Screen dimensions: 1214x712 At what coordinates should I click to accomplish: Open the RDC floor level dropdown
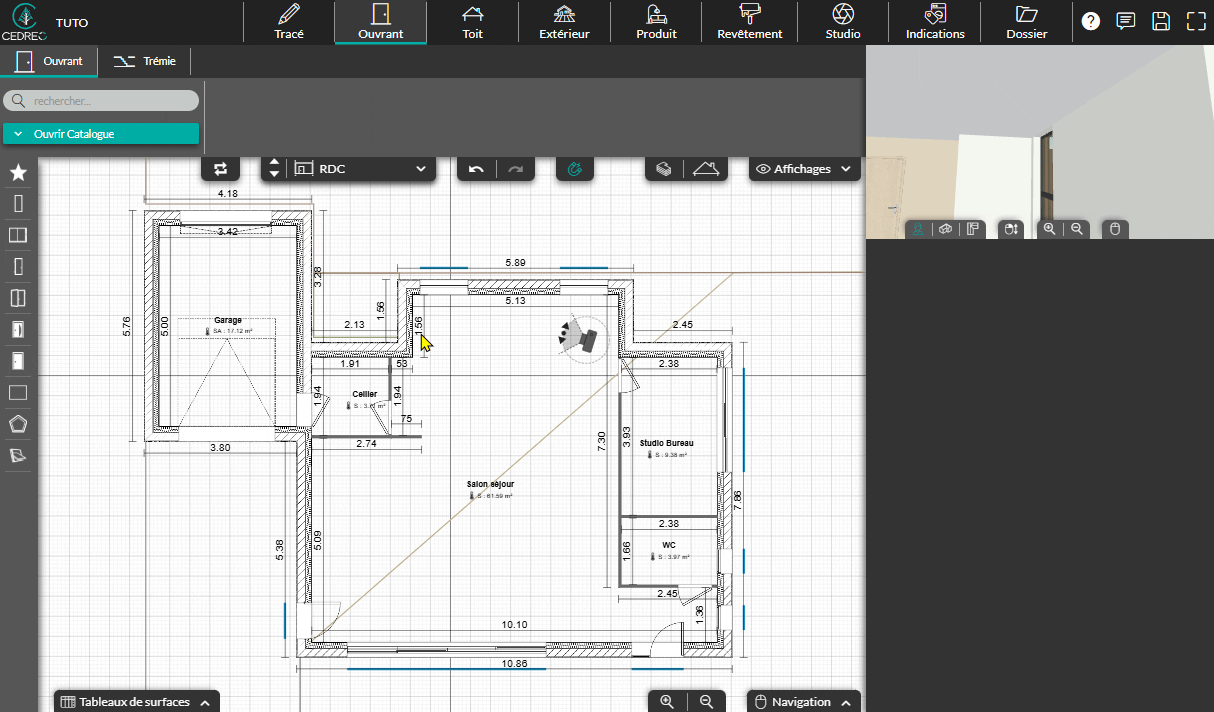(x=362, y=169)
